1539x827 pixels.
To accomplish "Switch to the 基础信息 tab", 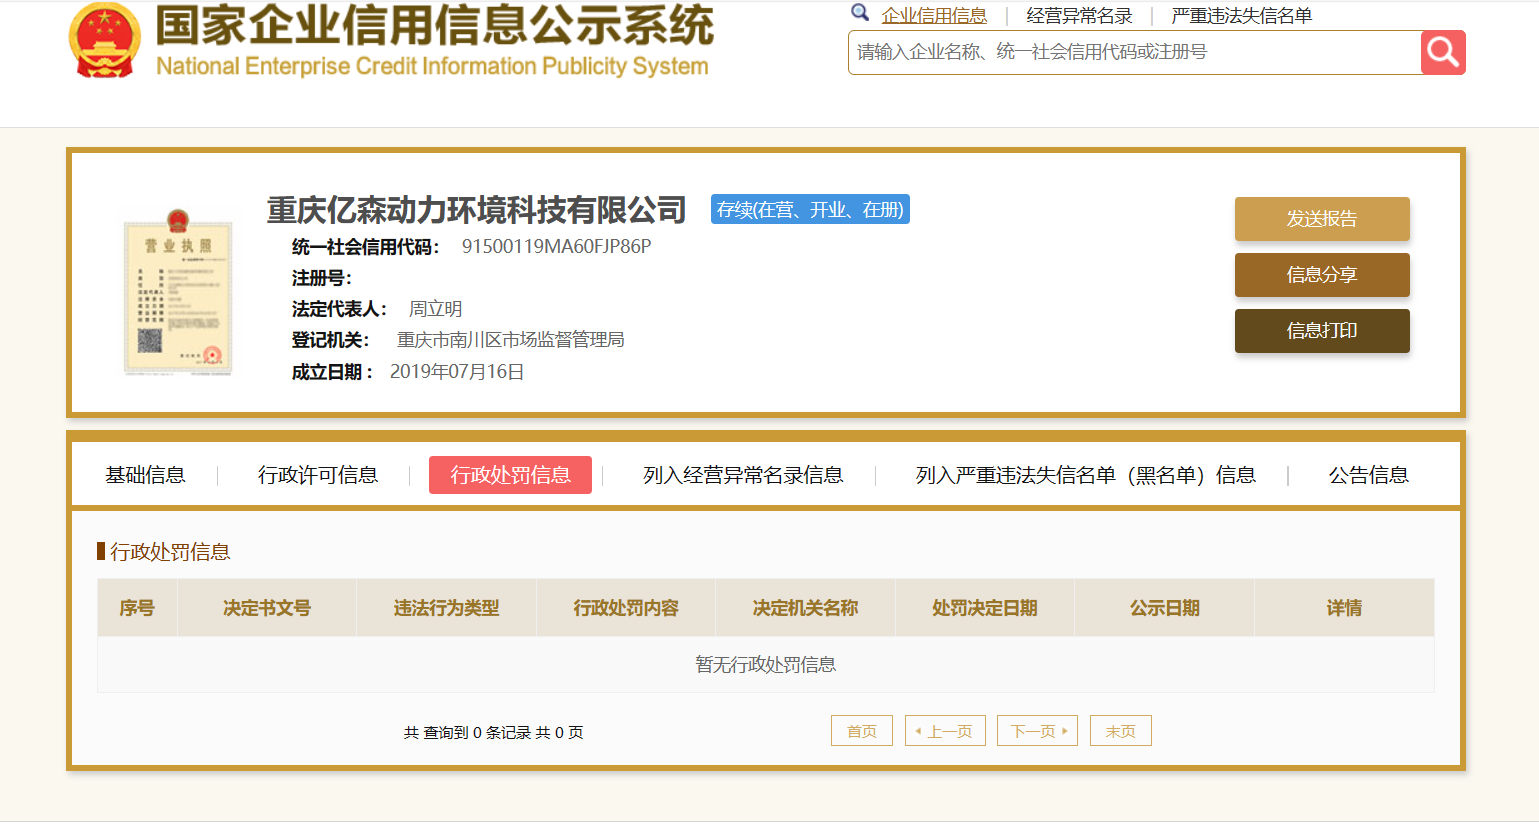I will (146, 475).
